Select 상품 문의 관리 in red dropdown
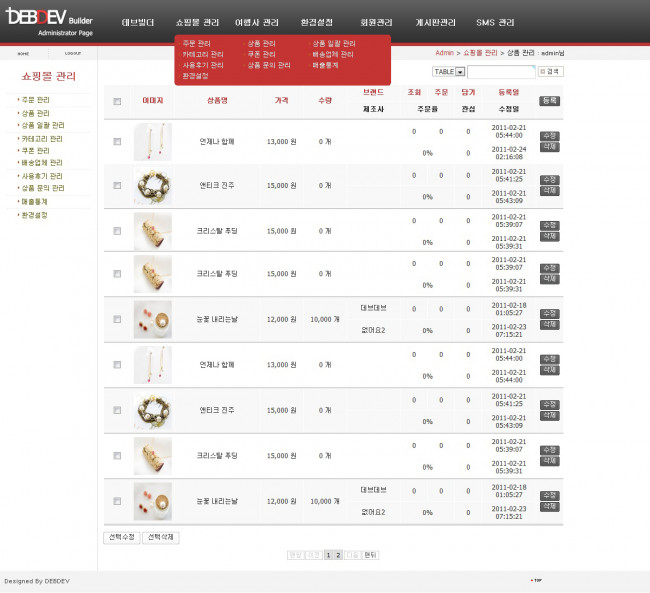The image size is (650, 593). (x=269, y=65)
